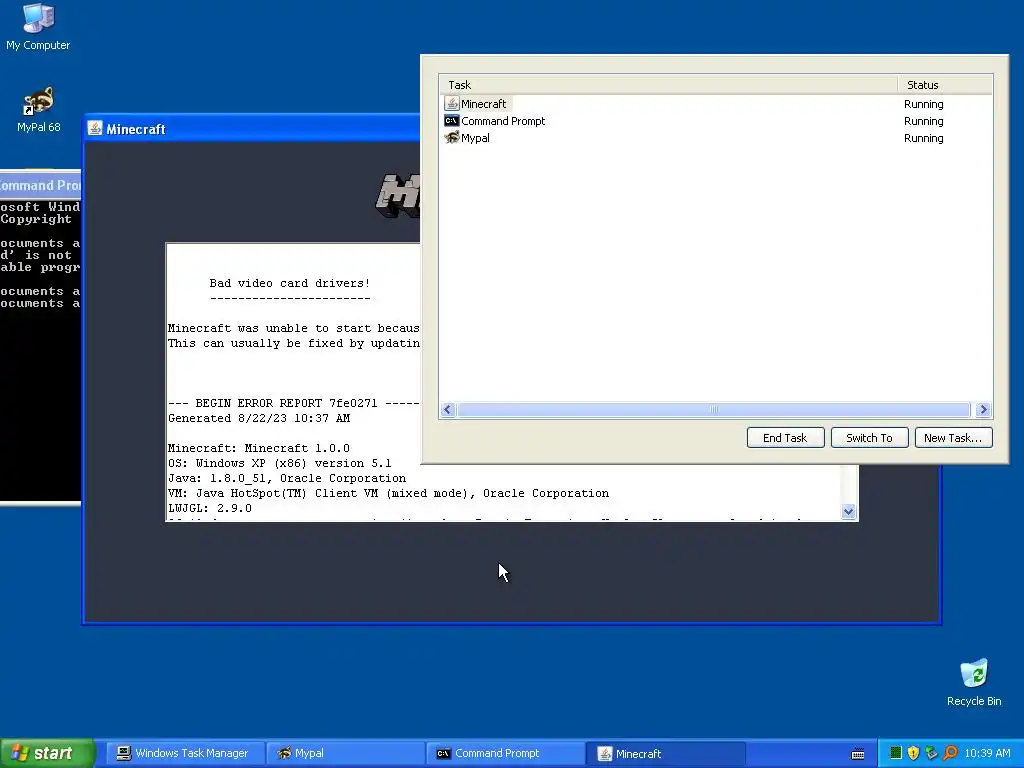The image size is (1024, 768).
Task: Switch to Command Prompt taskbar button
Action: (x=505, y=753)
